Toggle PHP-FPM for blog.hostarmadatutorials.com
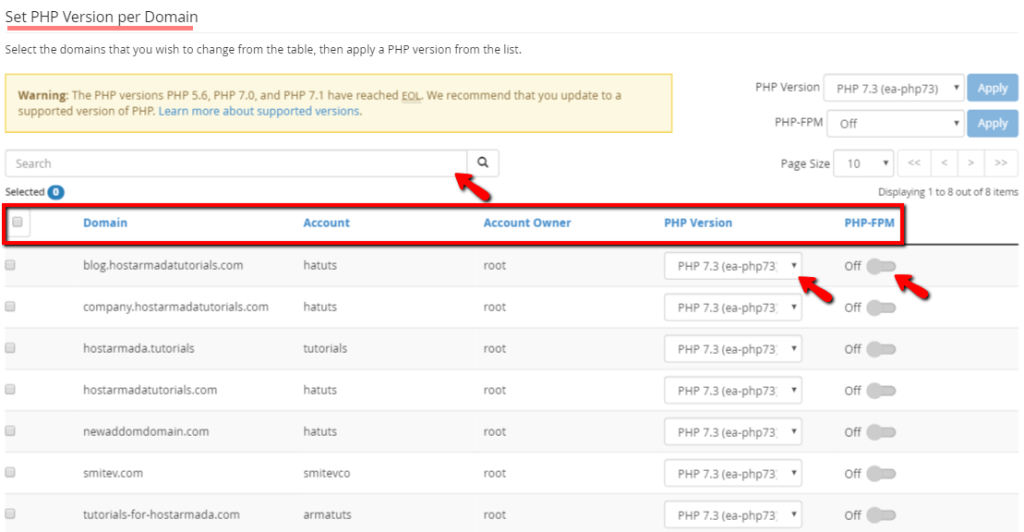The height and width of the screenshot is (532, 1024). pyautogui.click(x=881, y=266)
